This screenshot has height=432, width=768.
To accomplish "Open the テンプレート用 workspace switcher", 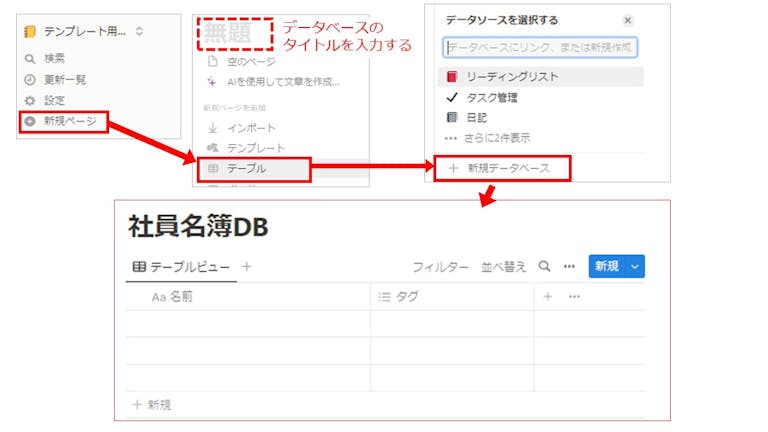I will point(84,31).
